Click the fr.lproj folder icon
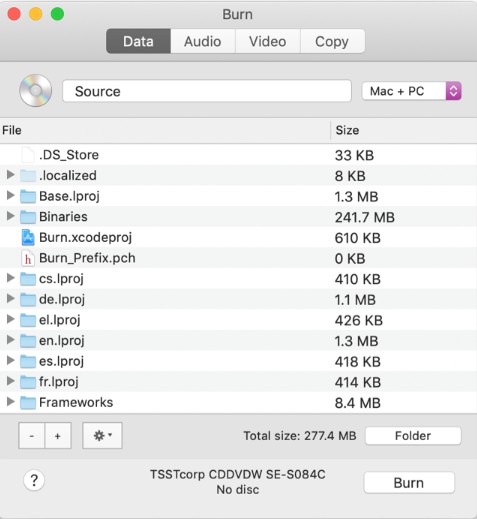 [28, 382]
